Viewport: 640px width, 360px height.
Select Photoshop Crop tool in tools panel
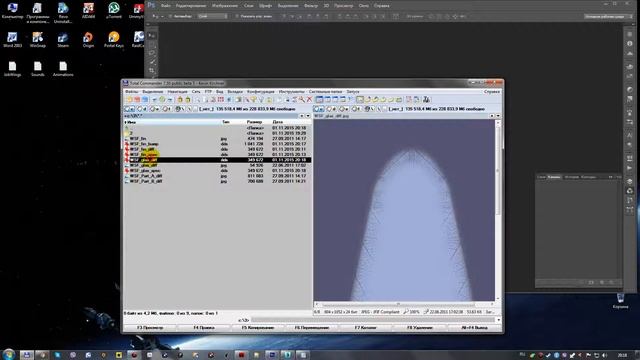pyautogui.click(x=152, y=70)
